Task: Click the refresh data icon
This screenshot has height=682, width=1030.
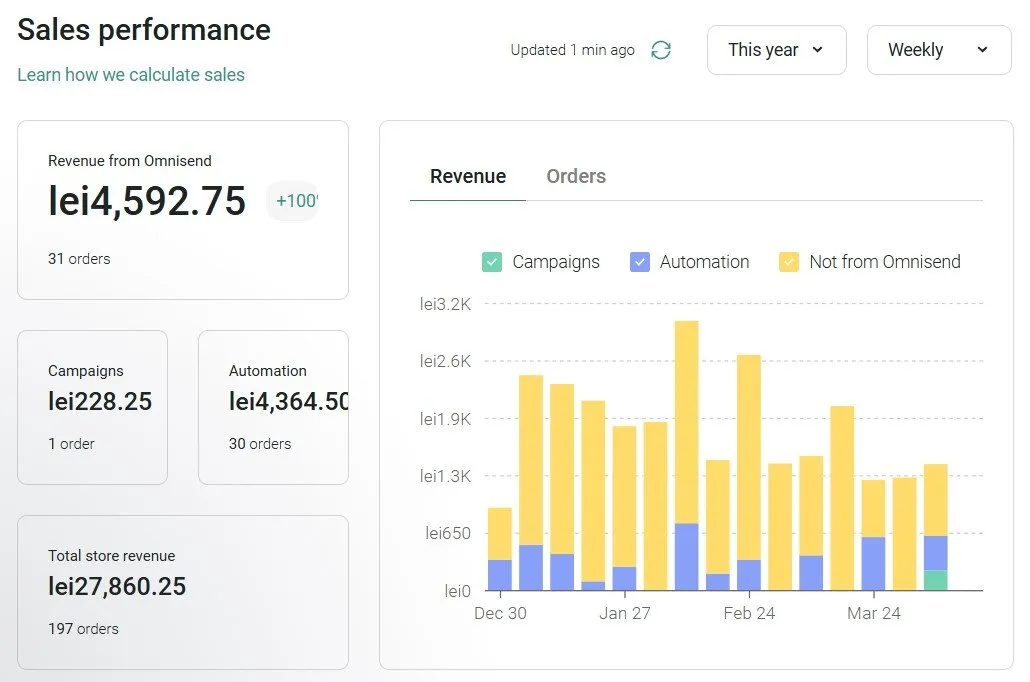Action: [x=660, y=50]
